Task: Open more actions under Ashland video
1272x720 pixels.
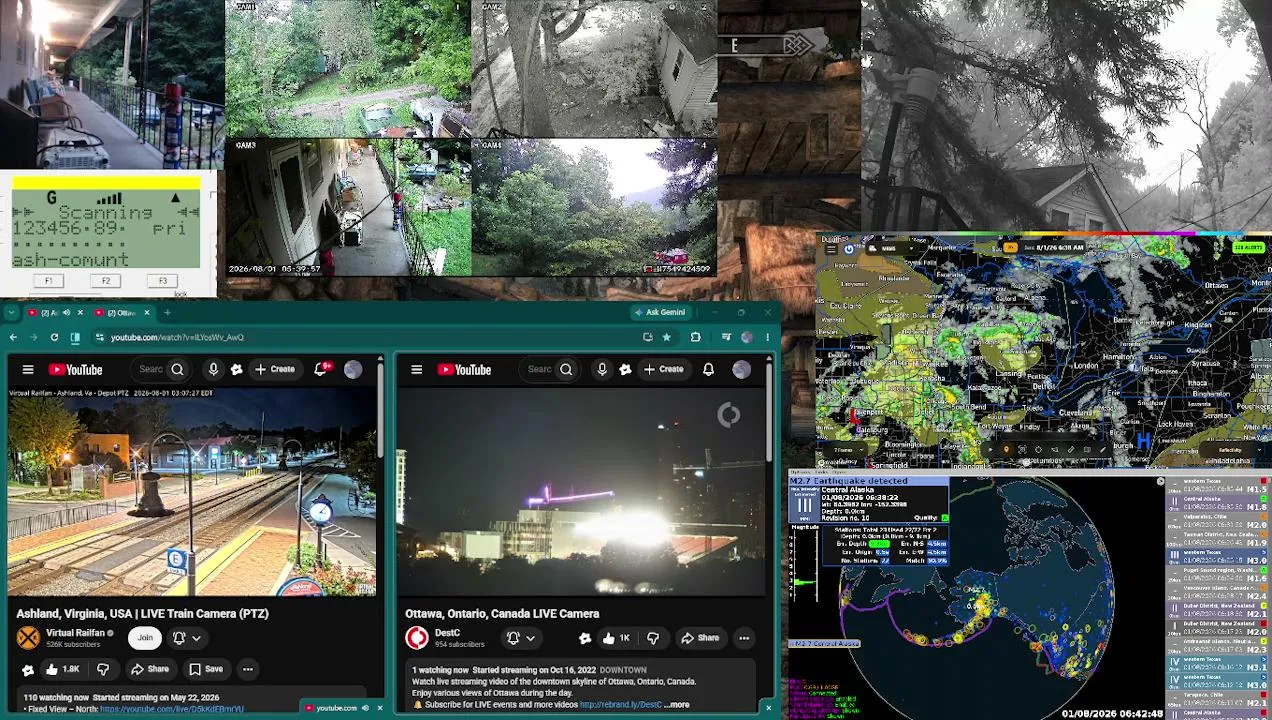Action: point(248,669)
